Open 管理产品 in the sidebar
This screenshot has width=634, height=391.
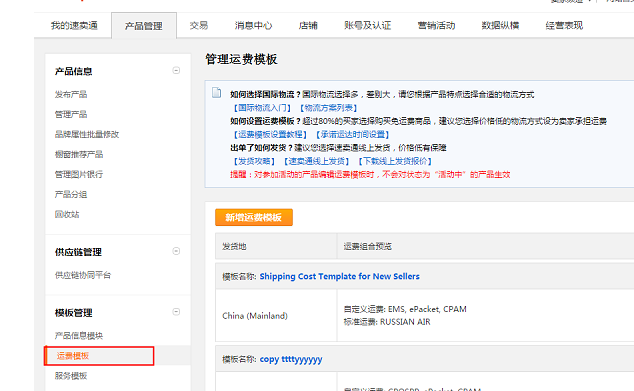coord(71,114)
